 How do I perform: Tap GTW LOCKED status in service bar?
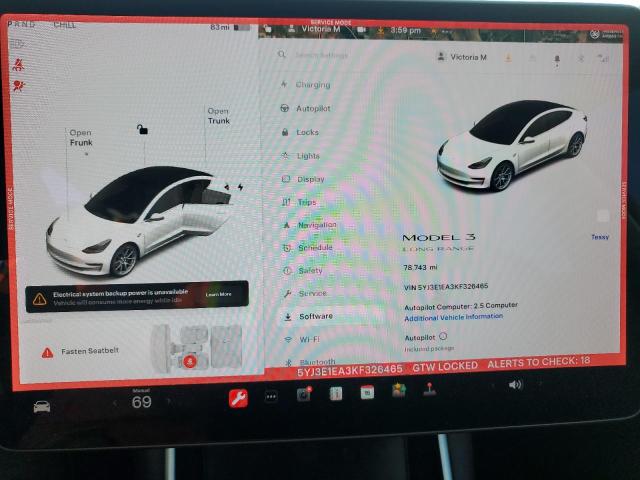coord(445,367)
